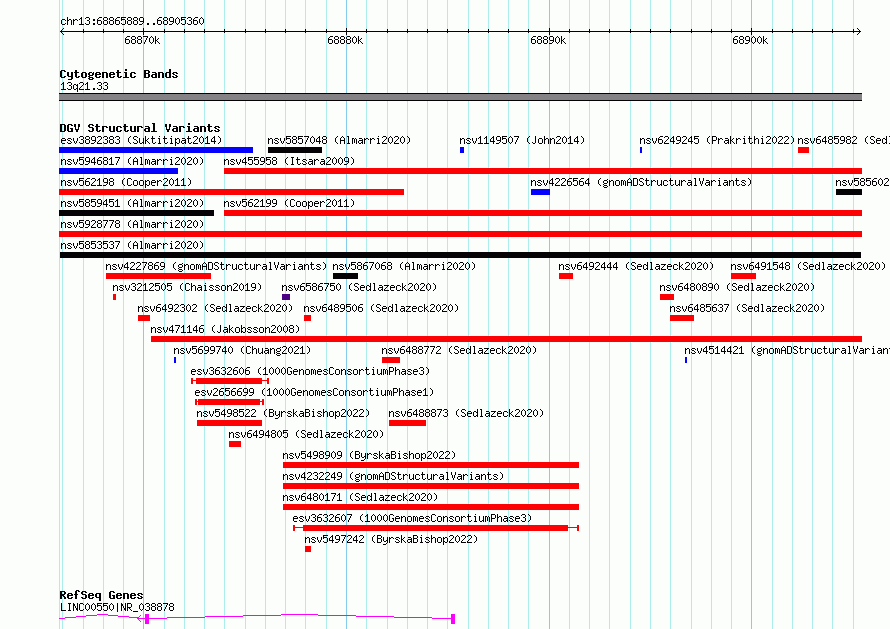Select the nsv5928778 (Almarri2020) variant label

click(132, 224)
